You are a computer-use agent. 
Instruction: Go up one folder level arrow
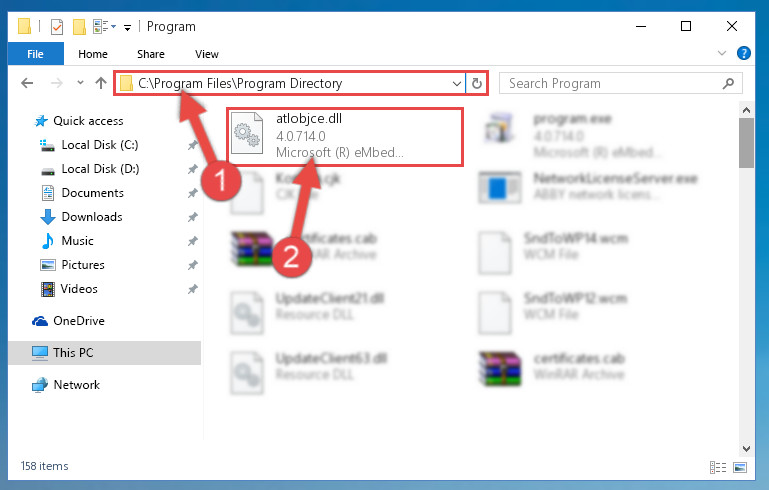pyautogui.click(x=101, y=83)
